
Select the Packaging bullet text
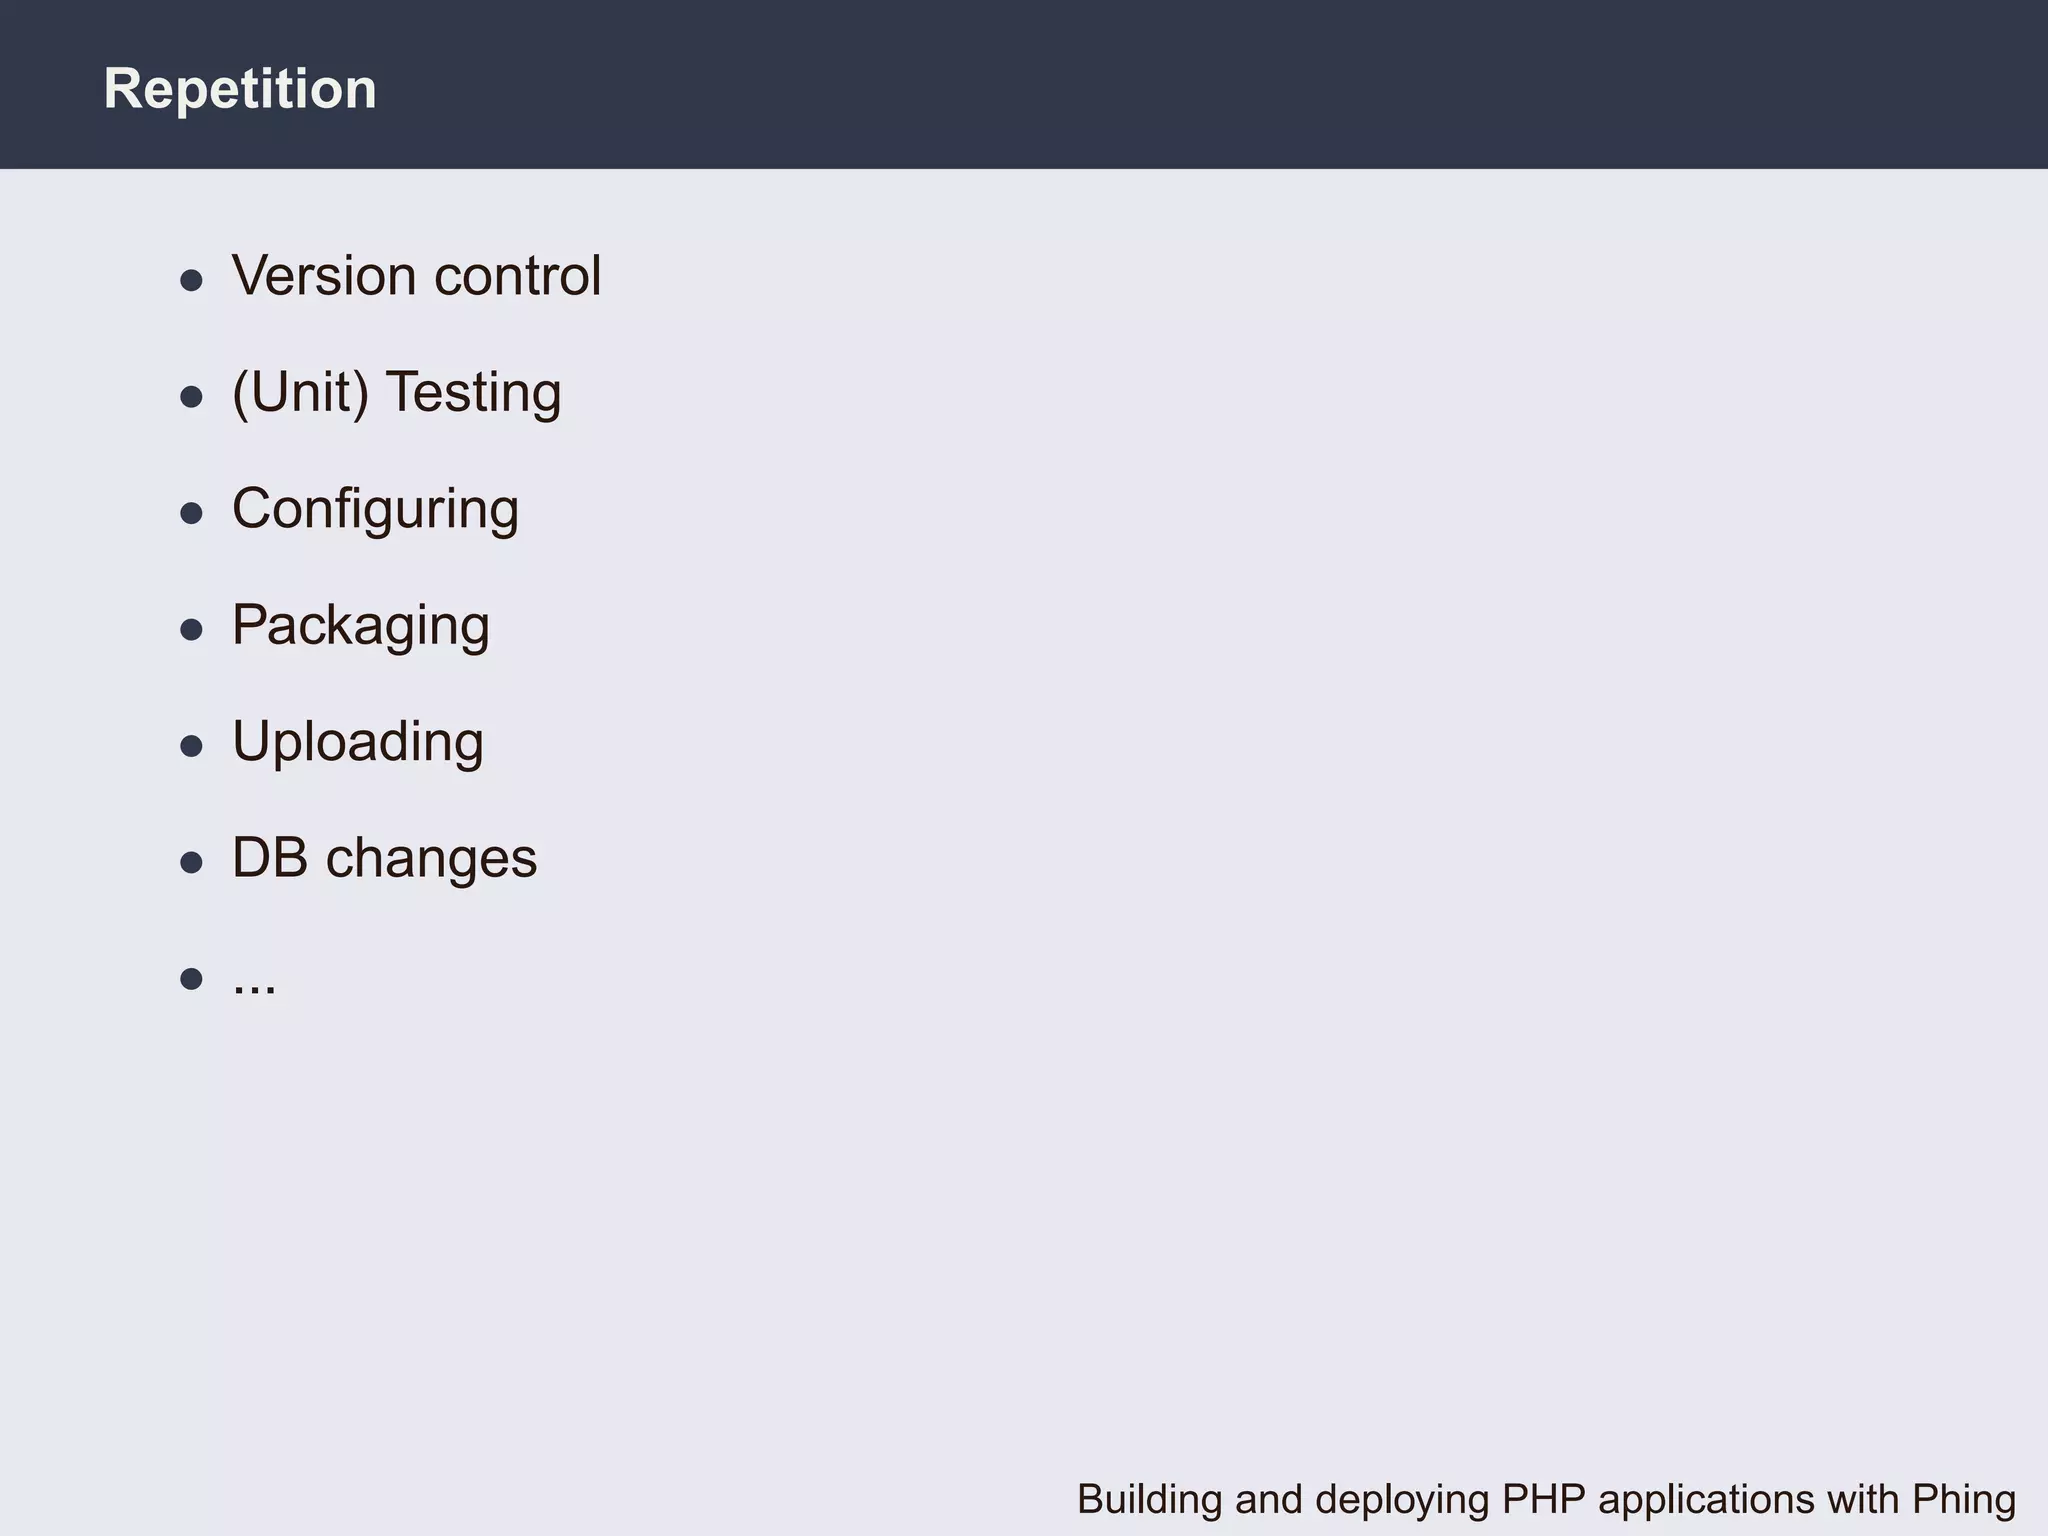(360, 626)
